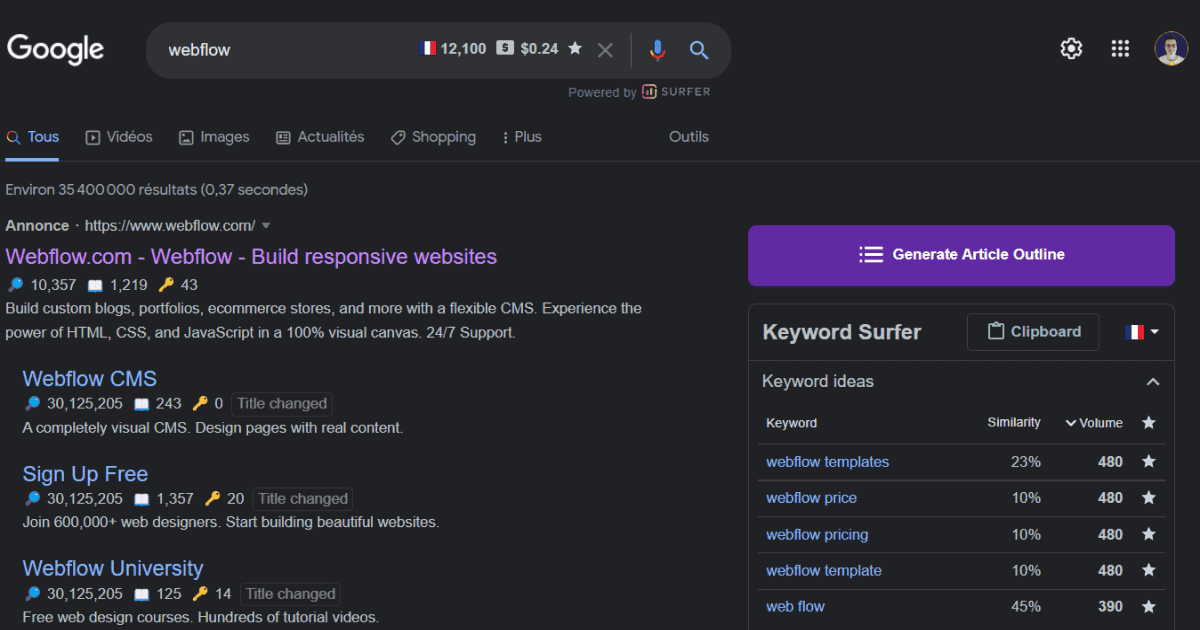Click the 12,100 search volume value
1200x630 pixels.
pyautogui.click(x=463, y=48)
